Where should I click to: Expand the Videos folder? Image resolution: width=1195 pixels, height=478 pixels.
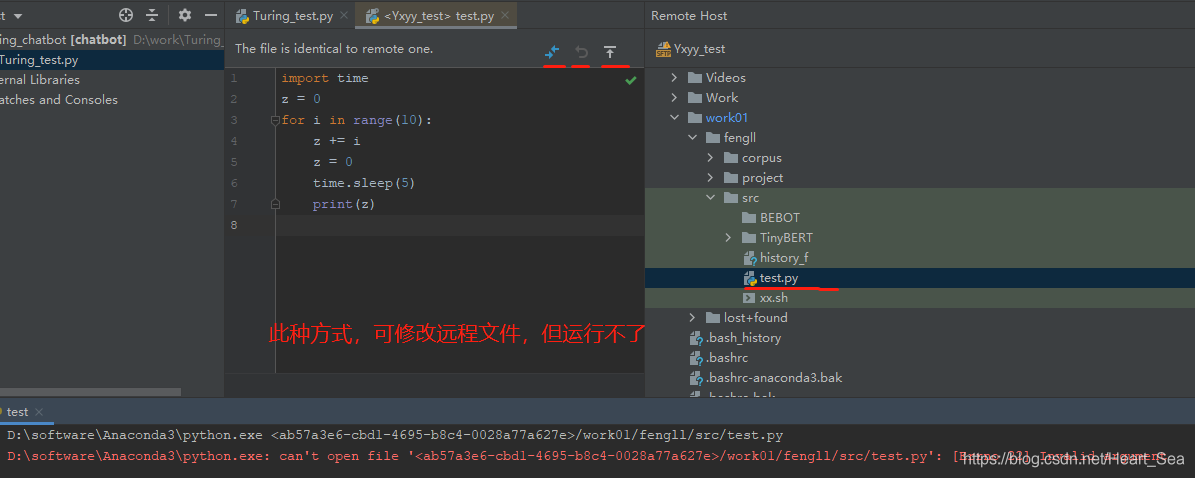click(674, 78)
